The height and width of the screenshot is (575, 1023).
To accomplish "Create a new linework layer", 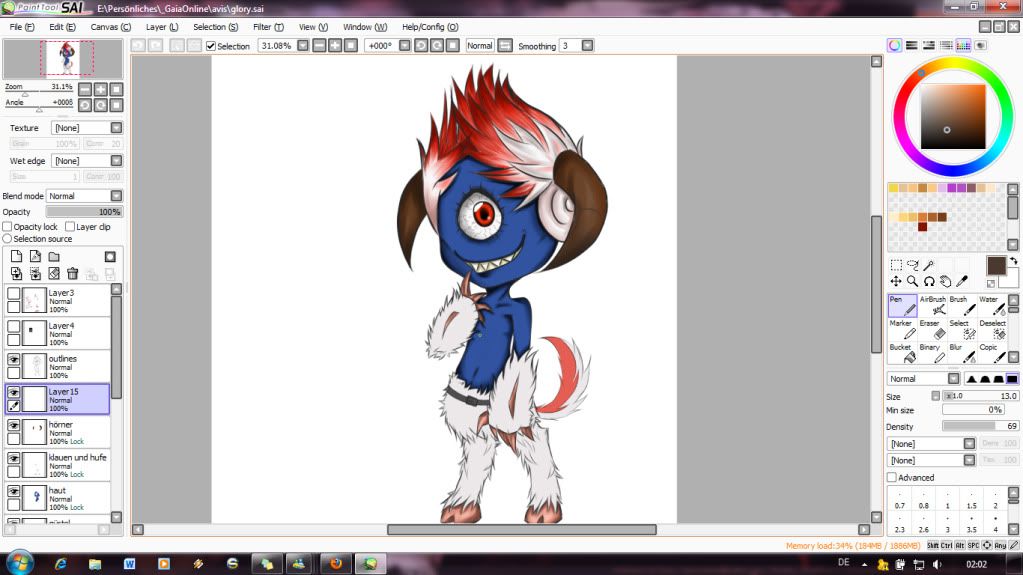I will point(35,256).
